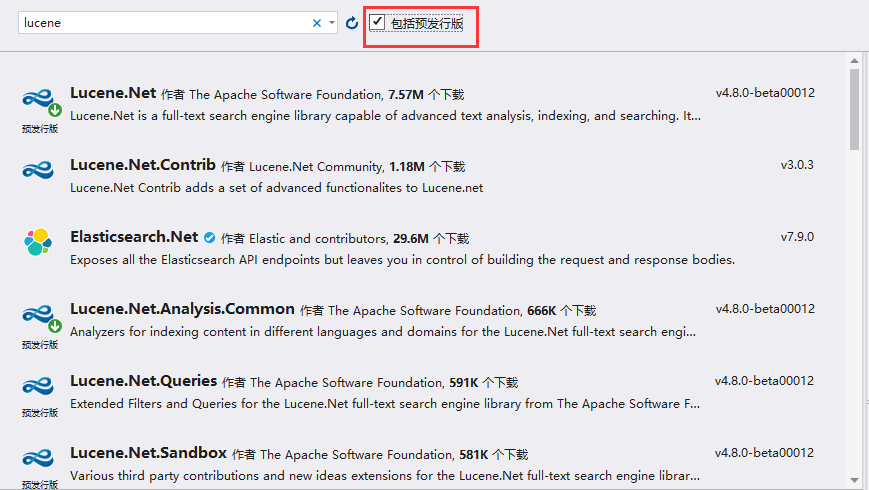869x490 pixels.
Task: Click the Lucene.Net package title
Action: [x=113, y=93]
